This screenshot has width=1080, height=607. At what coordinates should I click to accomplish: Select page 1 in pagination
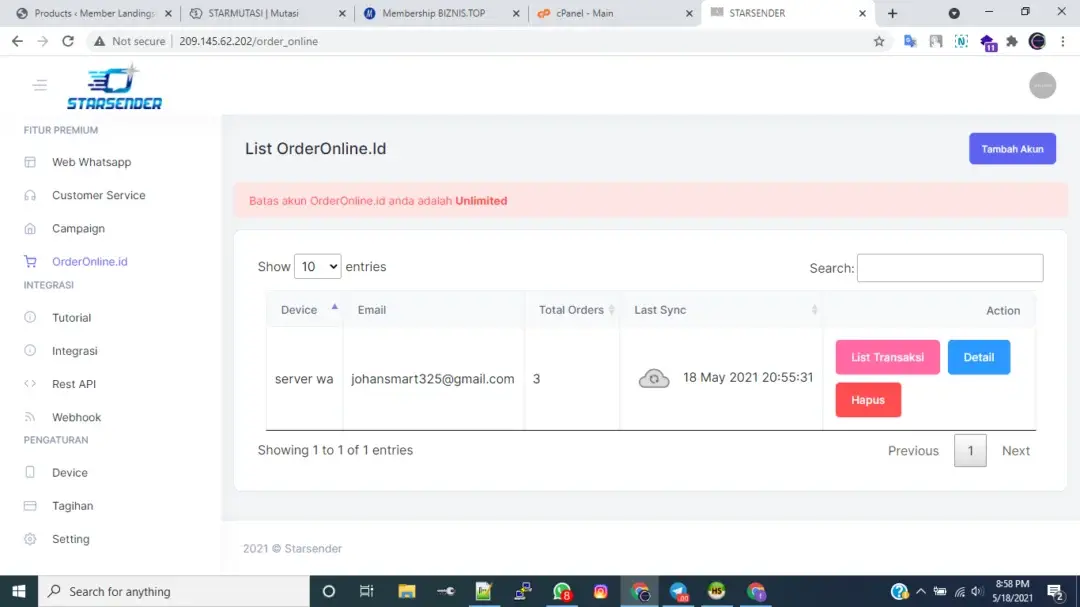tap(970, 451)
